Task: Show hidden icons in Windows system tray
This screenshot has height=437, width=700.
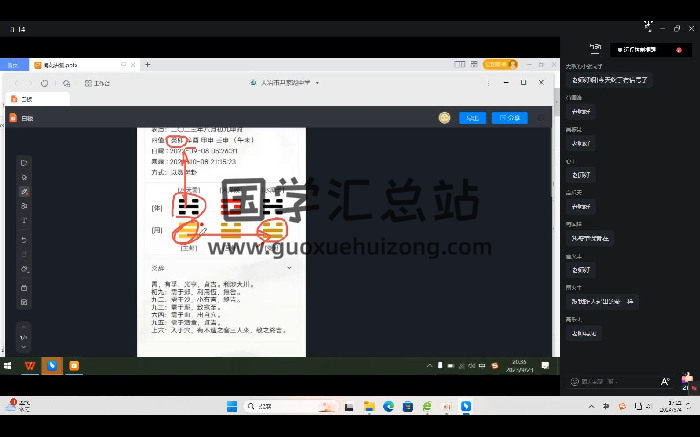Action: pyautogui.click(x=591, y=406)
